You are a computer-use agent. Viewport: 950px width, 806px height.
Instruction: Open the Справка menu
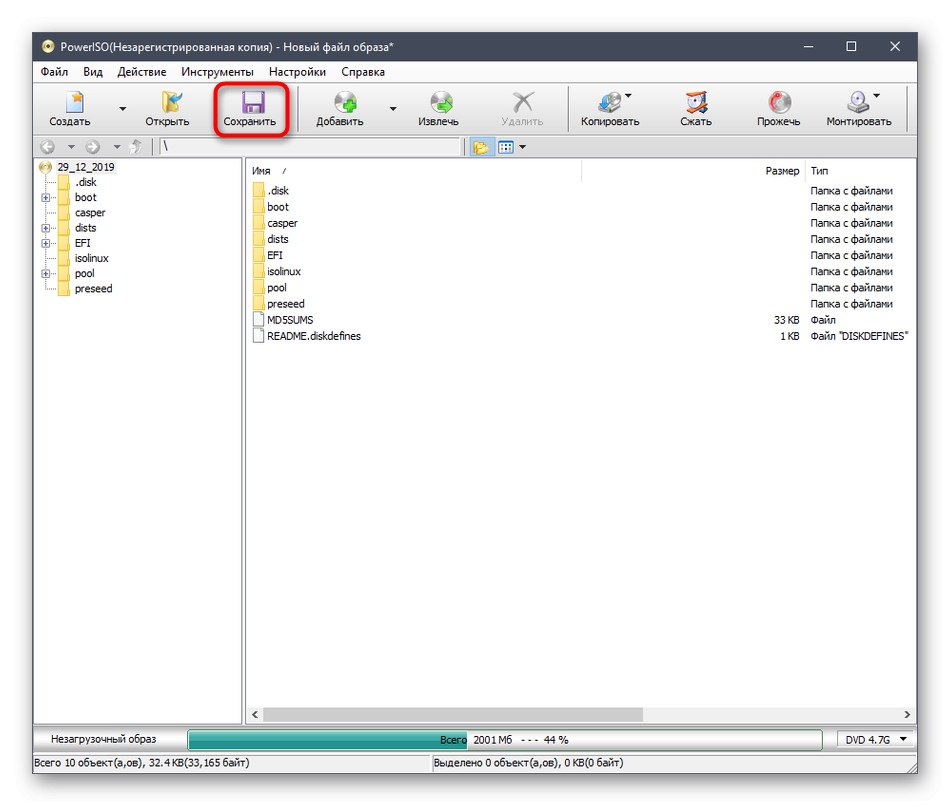tap(363, 72)
